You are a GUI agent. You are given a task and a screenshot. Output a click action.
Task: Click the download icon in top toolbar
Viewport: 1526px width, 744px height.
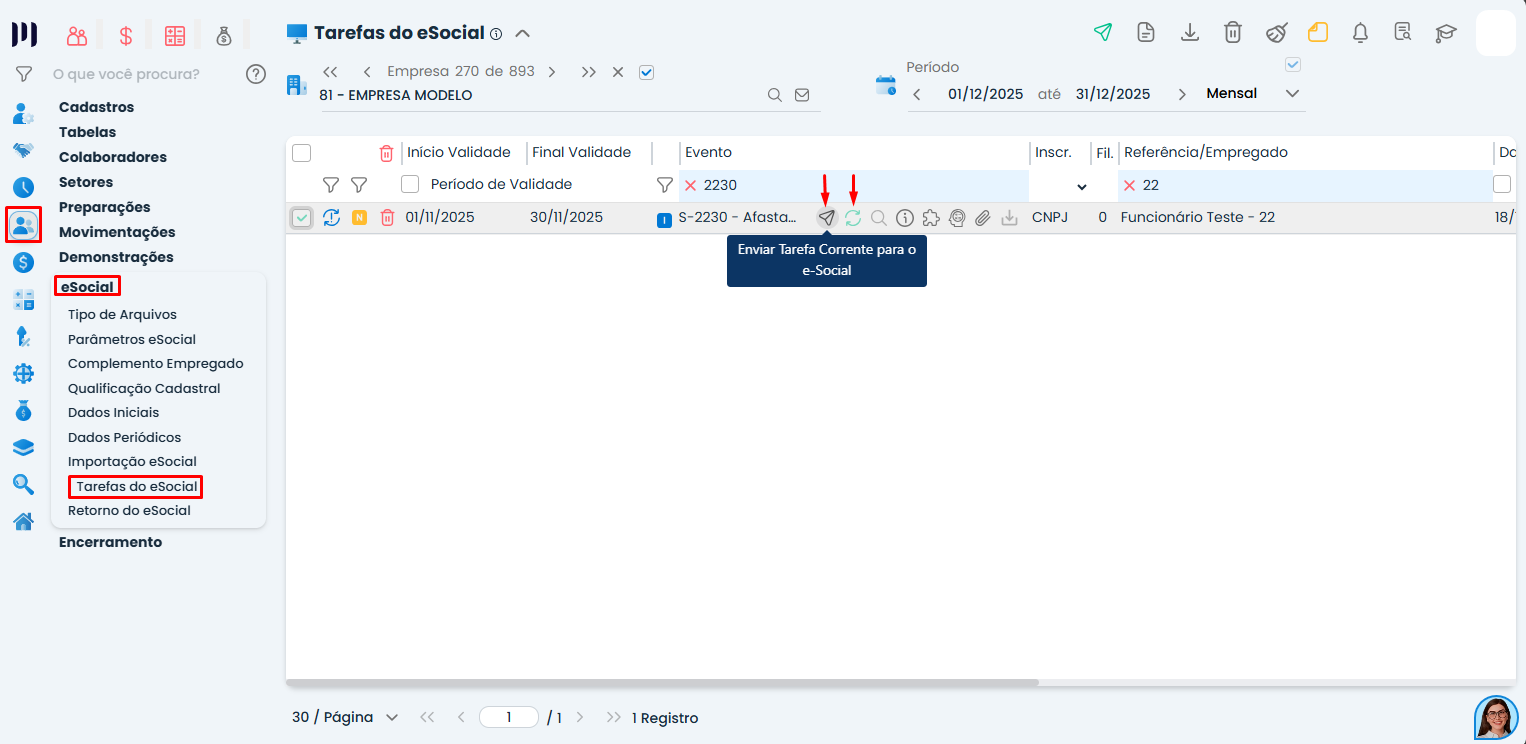(x=1190, y=32)
